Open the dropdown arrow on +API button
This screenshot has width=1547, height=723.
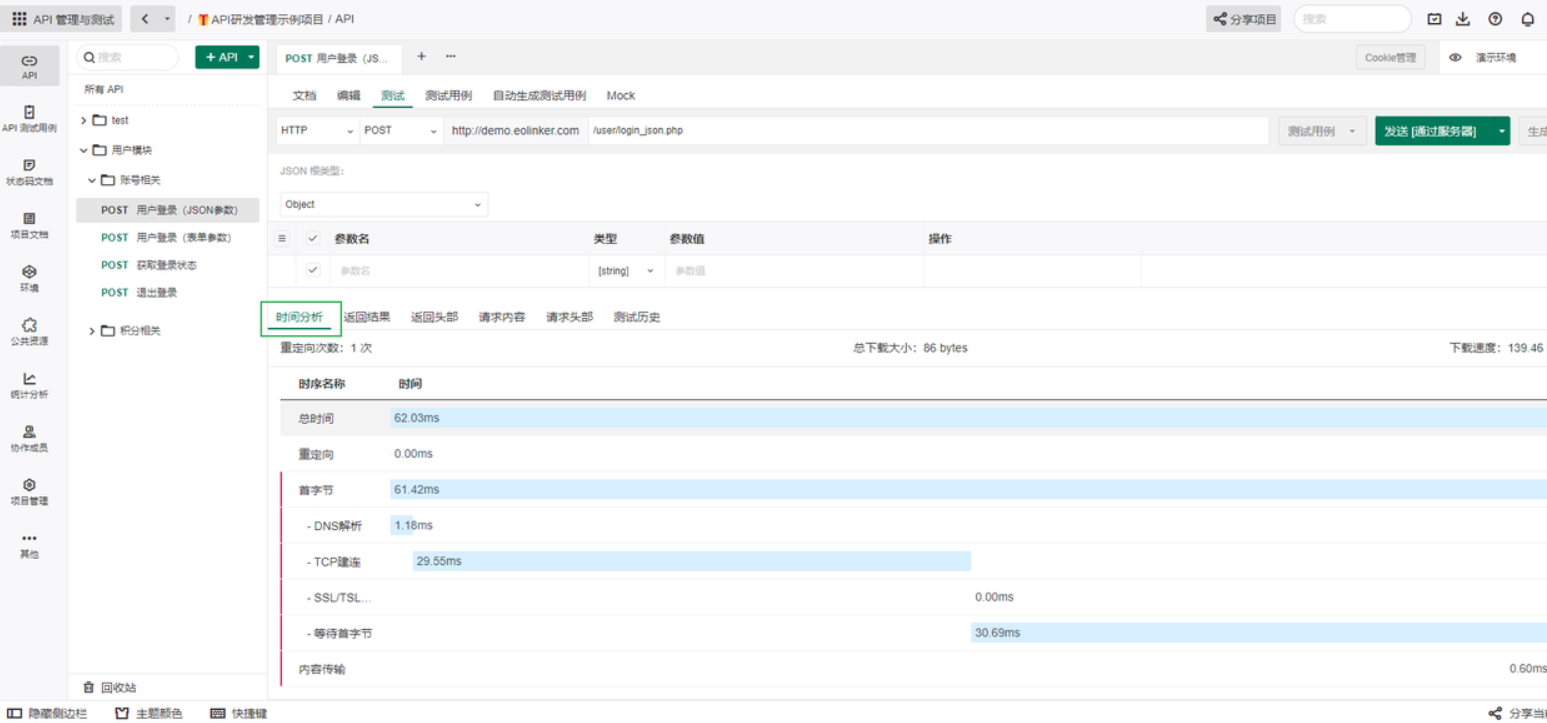tap(251, 58)
